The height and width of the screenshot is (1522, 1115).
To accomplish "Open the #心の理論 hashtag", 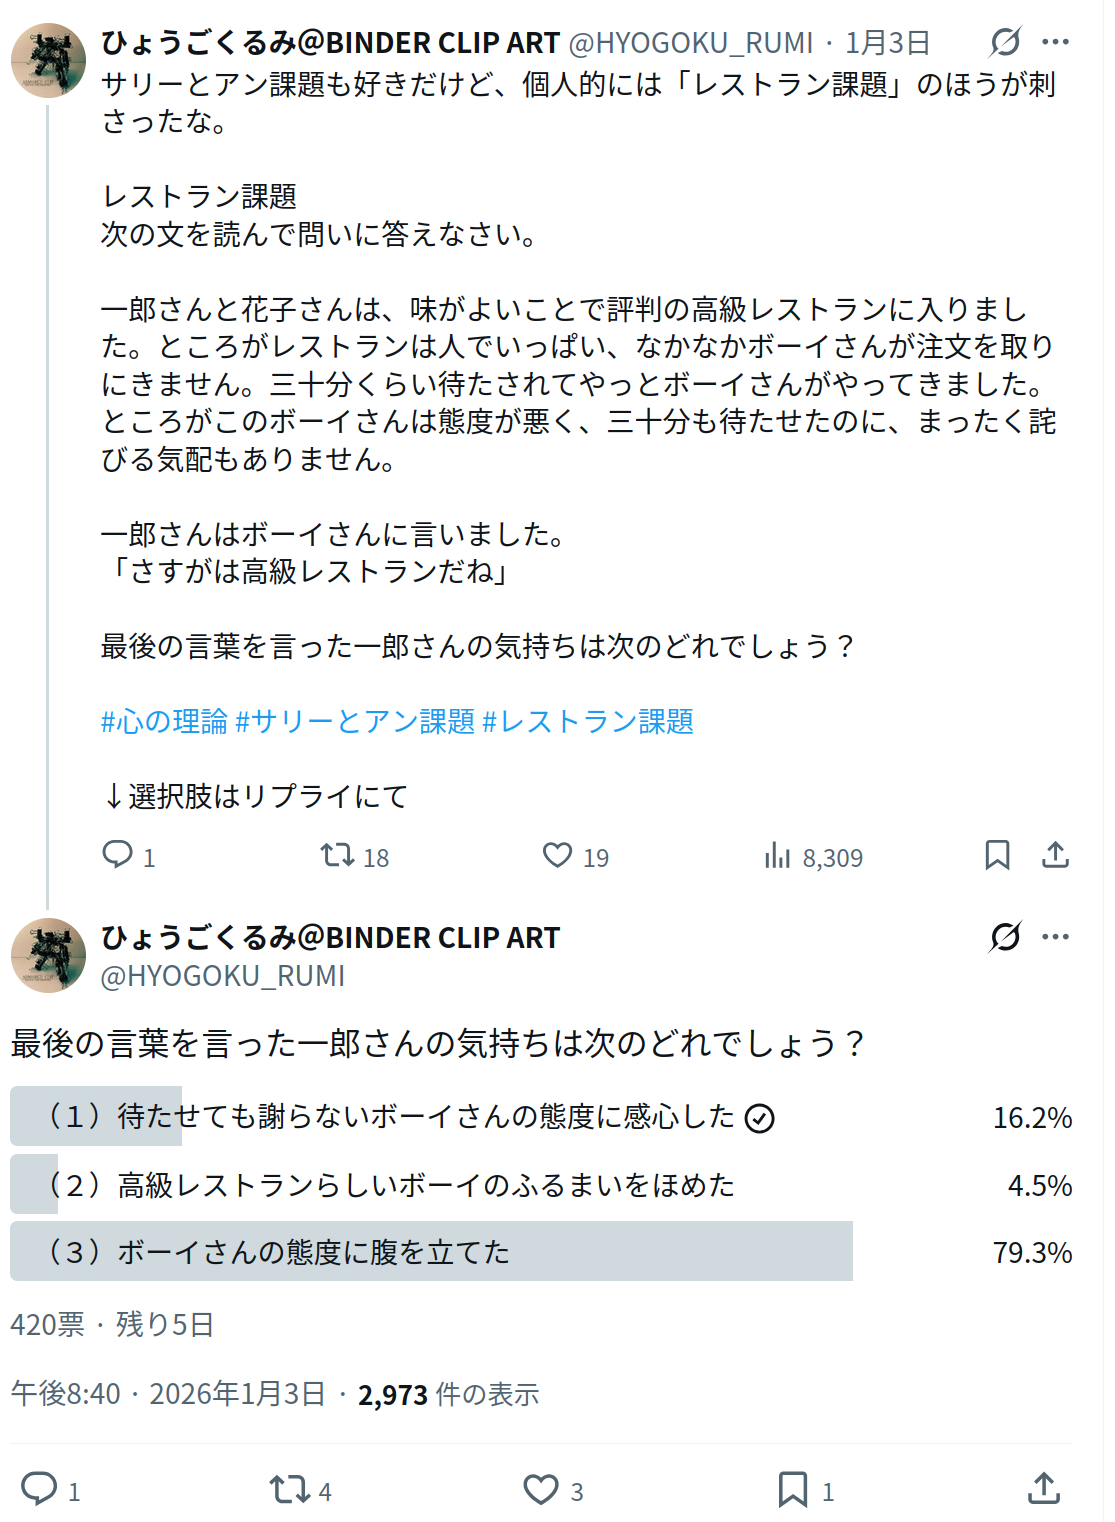I will [x=164, y=721].
